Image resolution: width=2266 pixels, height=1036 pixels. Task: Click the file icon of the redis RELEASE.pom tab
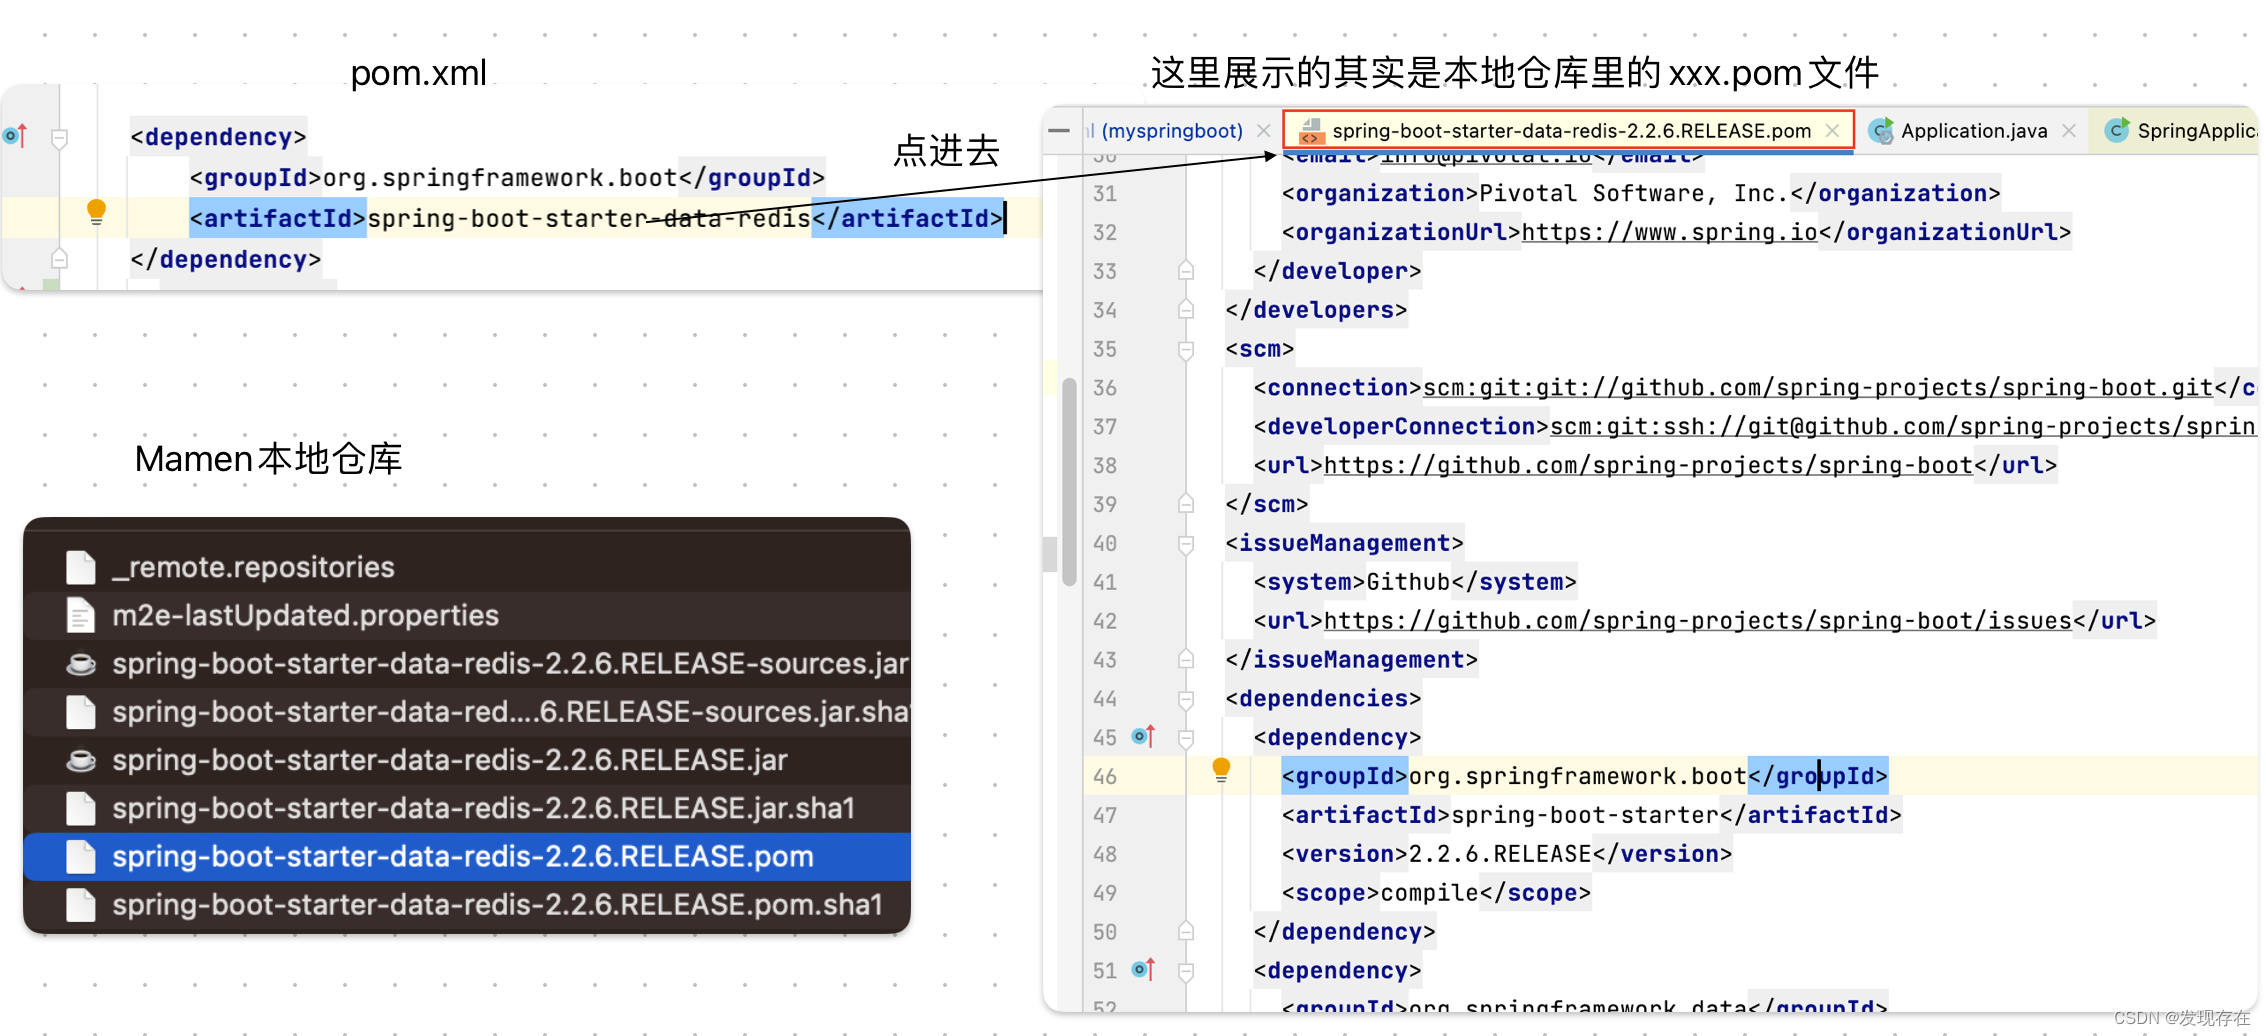tap(1311, 131)
